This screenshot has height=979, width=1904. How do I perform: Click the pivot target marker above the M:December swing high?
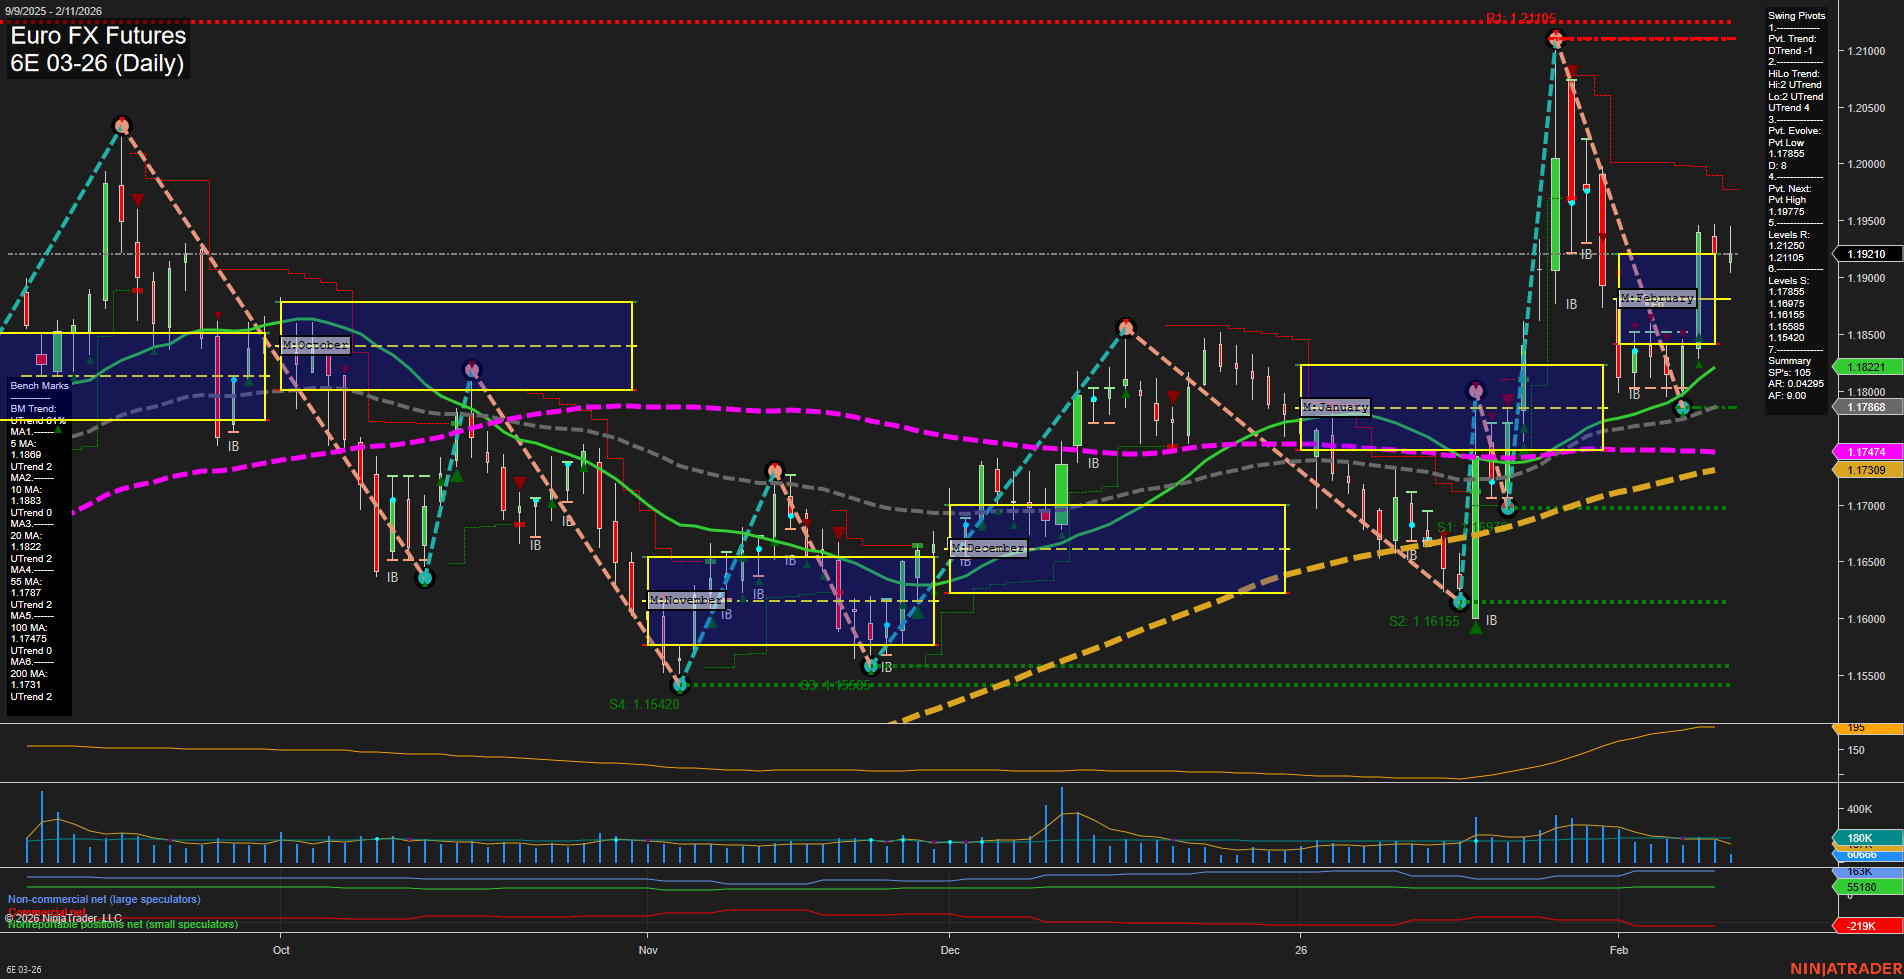click(x=1126, y=326)
